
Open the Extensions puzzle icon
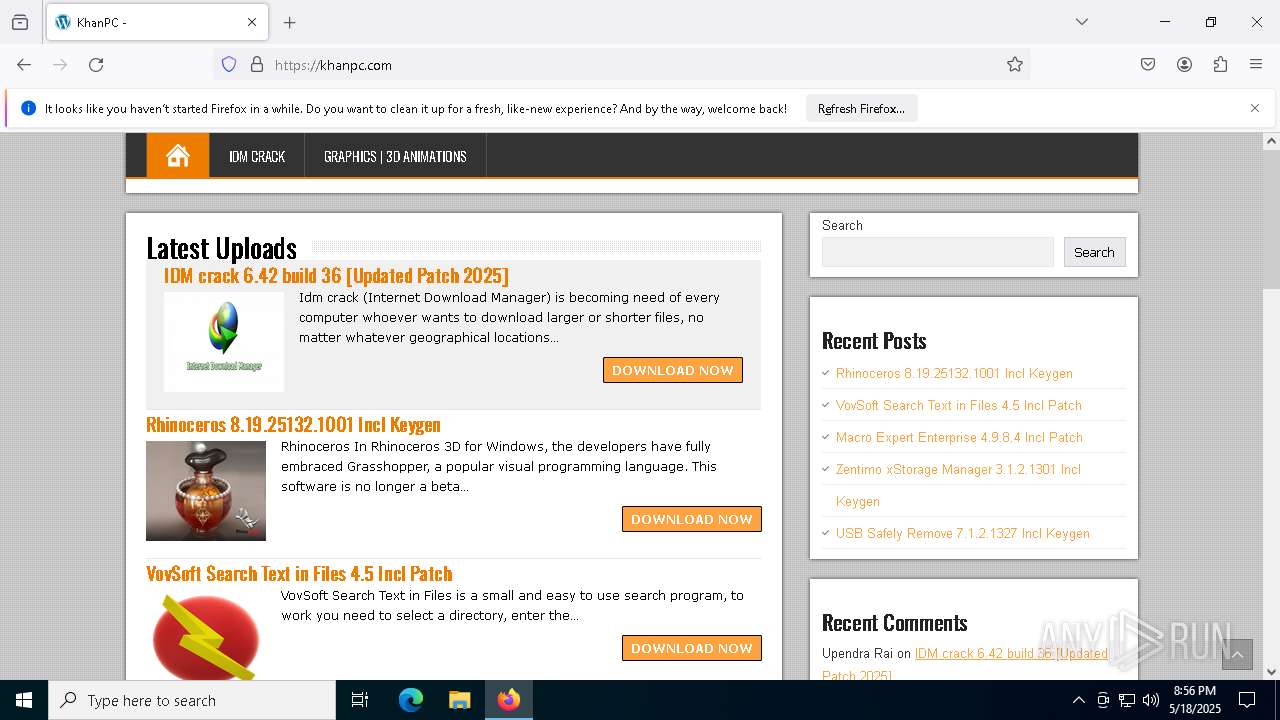point(1220,64)
